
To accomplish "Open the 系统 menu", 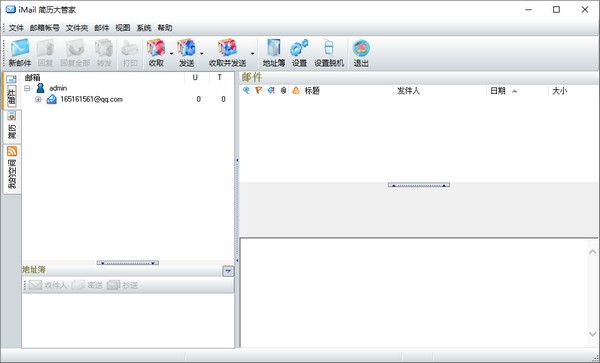I will pyautogui.click(x=144, y=28).
